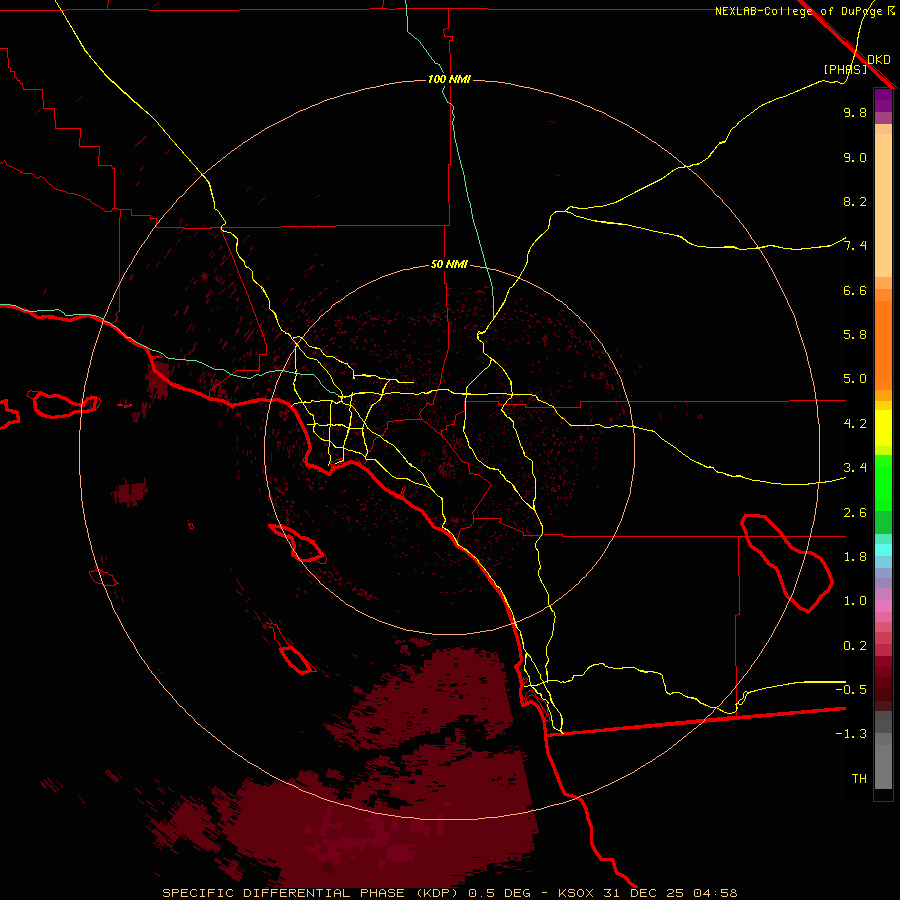Screen dimensions: 900x900
Task: Click the 7.4 scale value
Action: (x=855, y=246)
